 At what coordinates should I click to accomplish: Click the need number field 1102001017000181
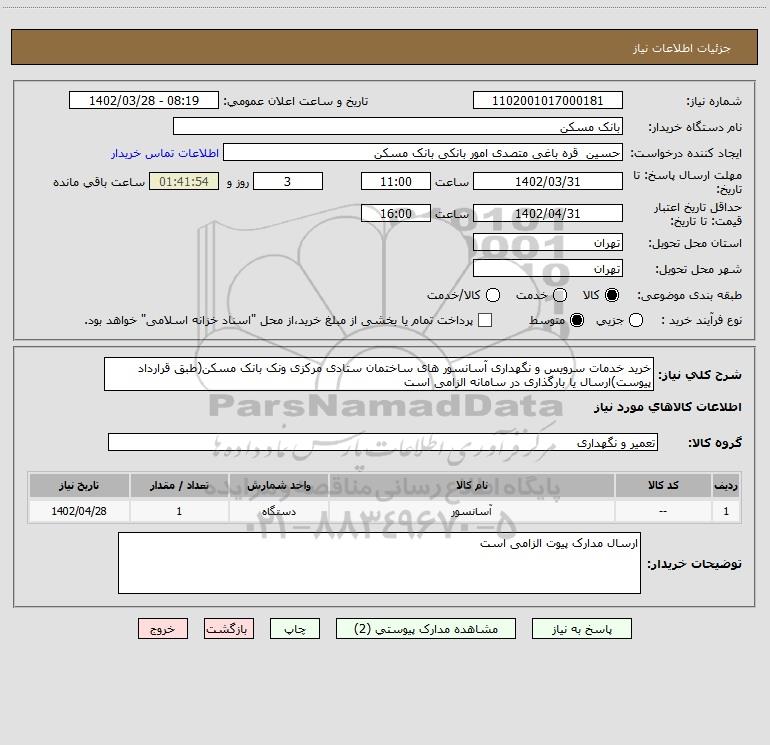548,100
